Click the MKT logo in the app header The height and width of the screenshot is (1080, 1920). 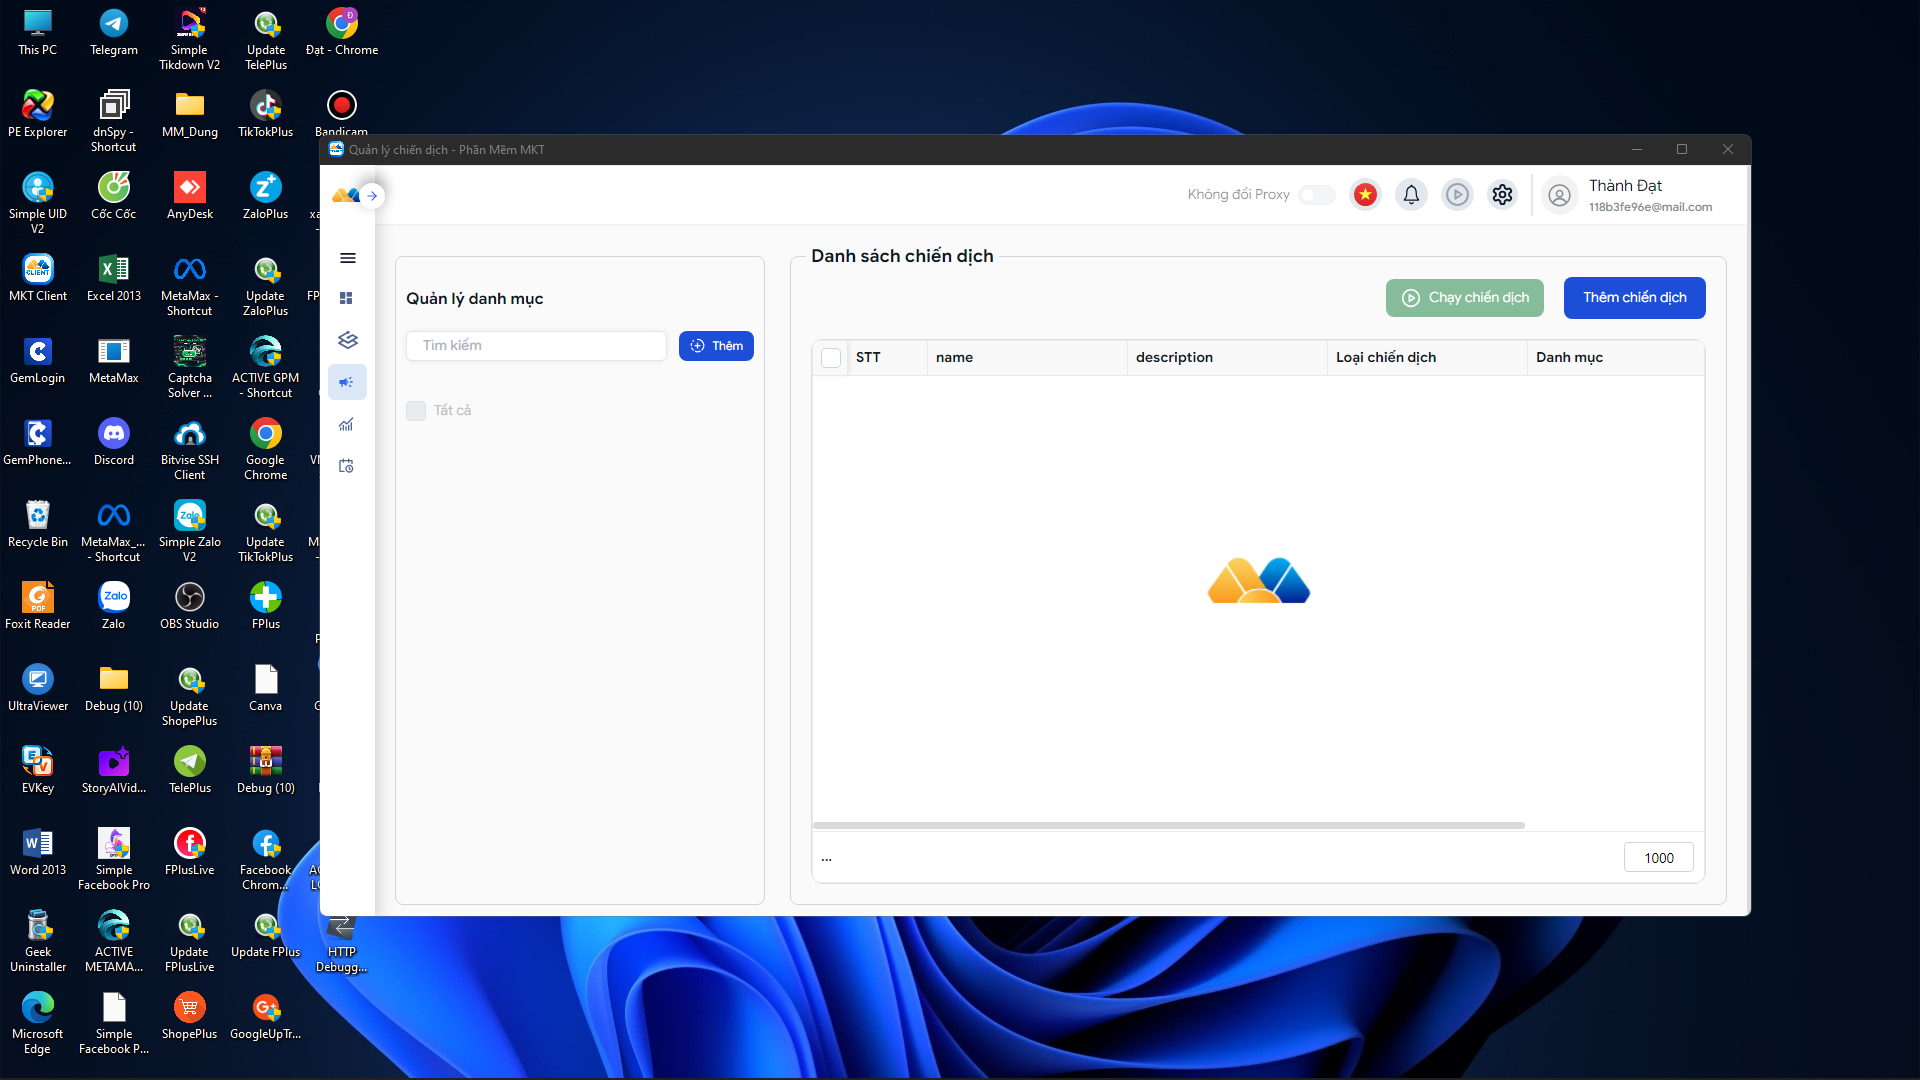346,196
